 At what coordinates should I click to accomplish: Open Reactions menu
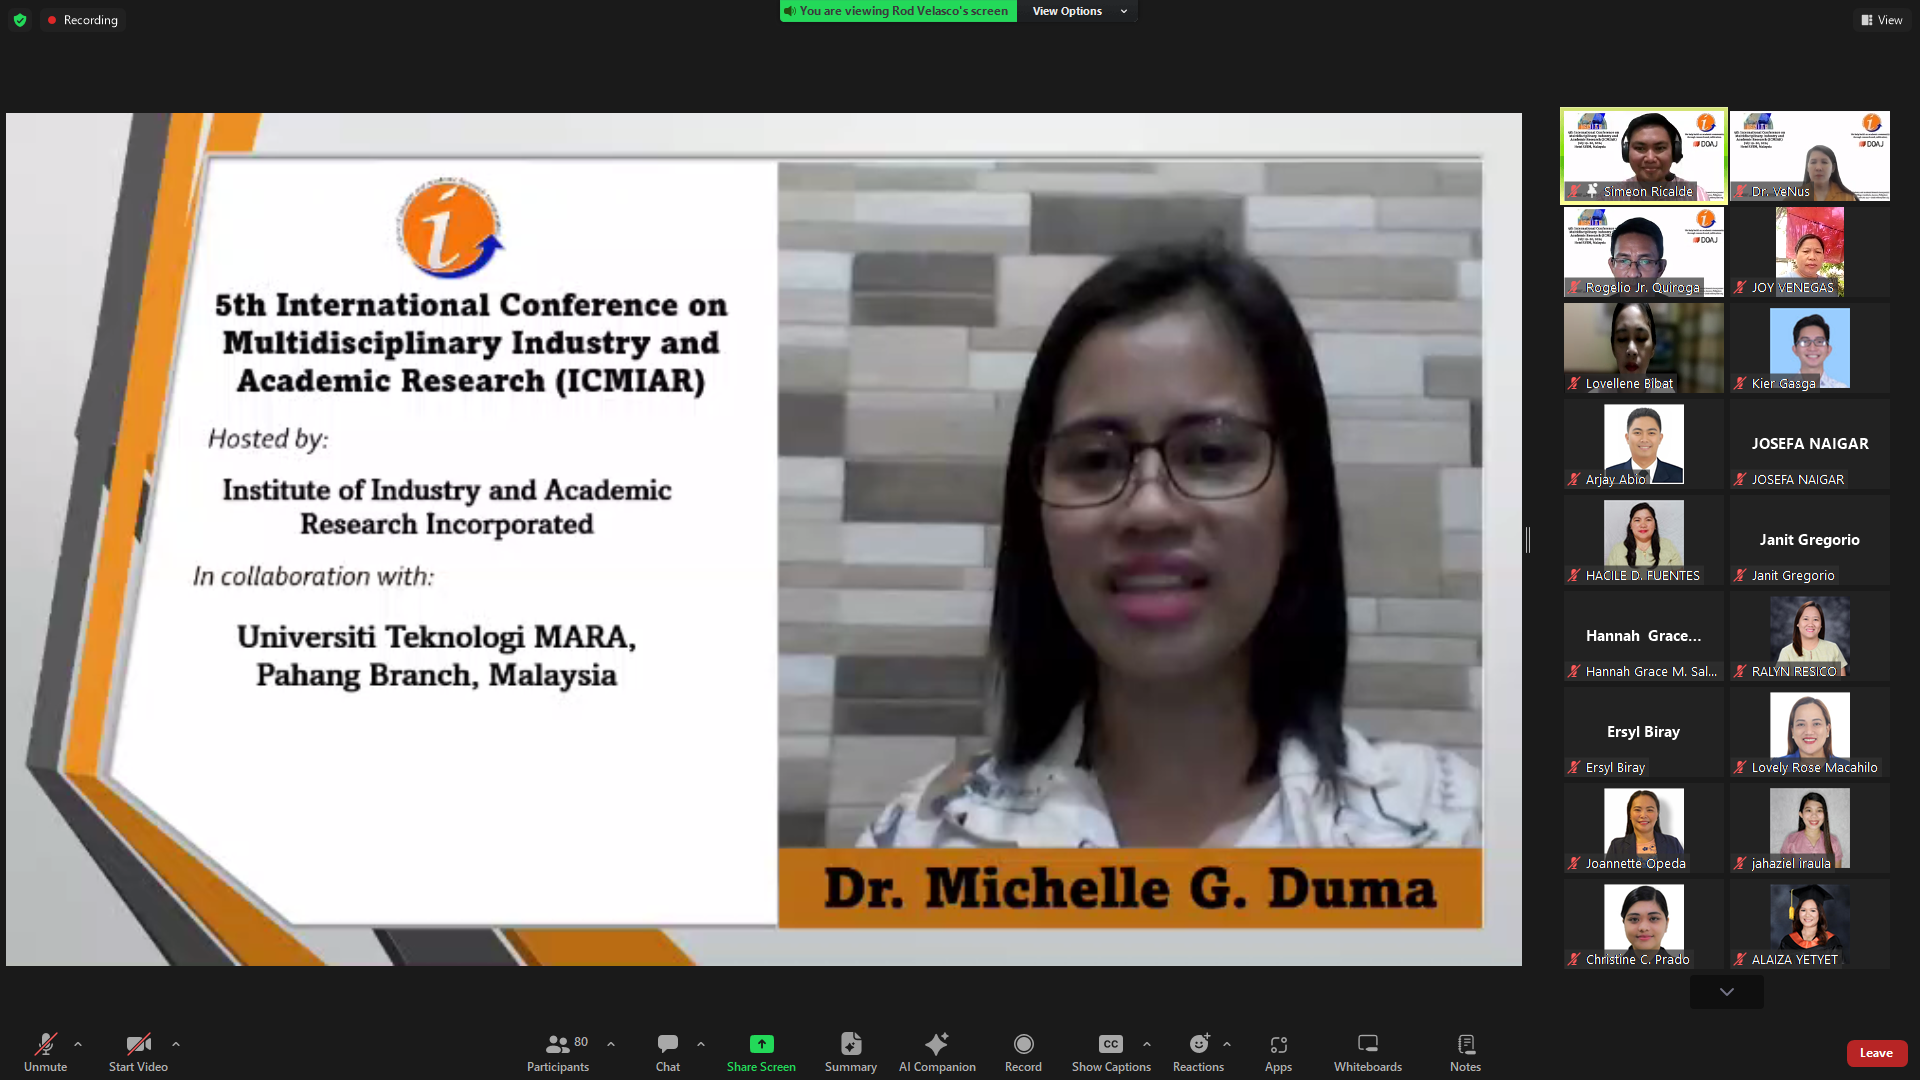click(1198, 1052)
